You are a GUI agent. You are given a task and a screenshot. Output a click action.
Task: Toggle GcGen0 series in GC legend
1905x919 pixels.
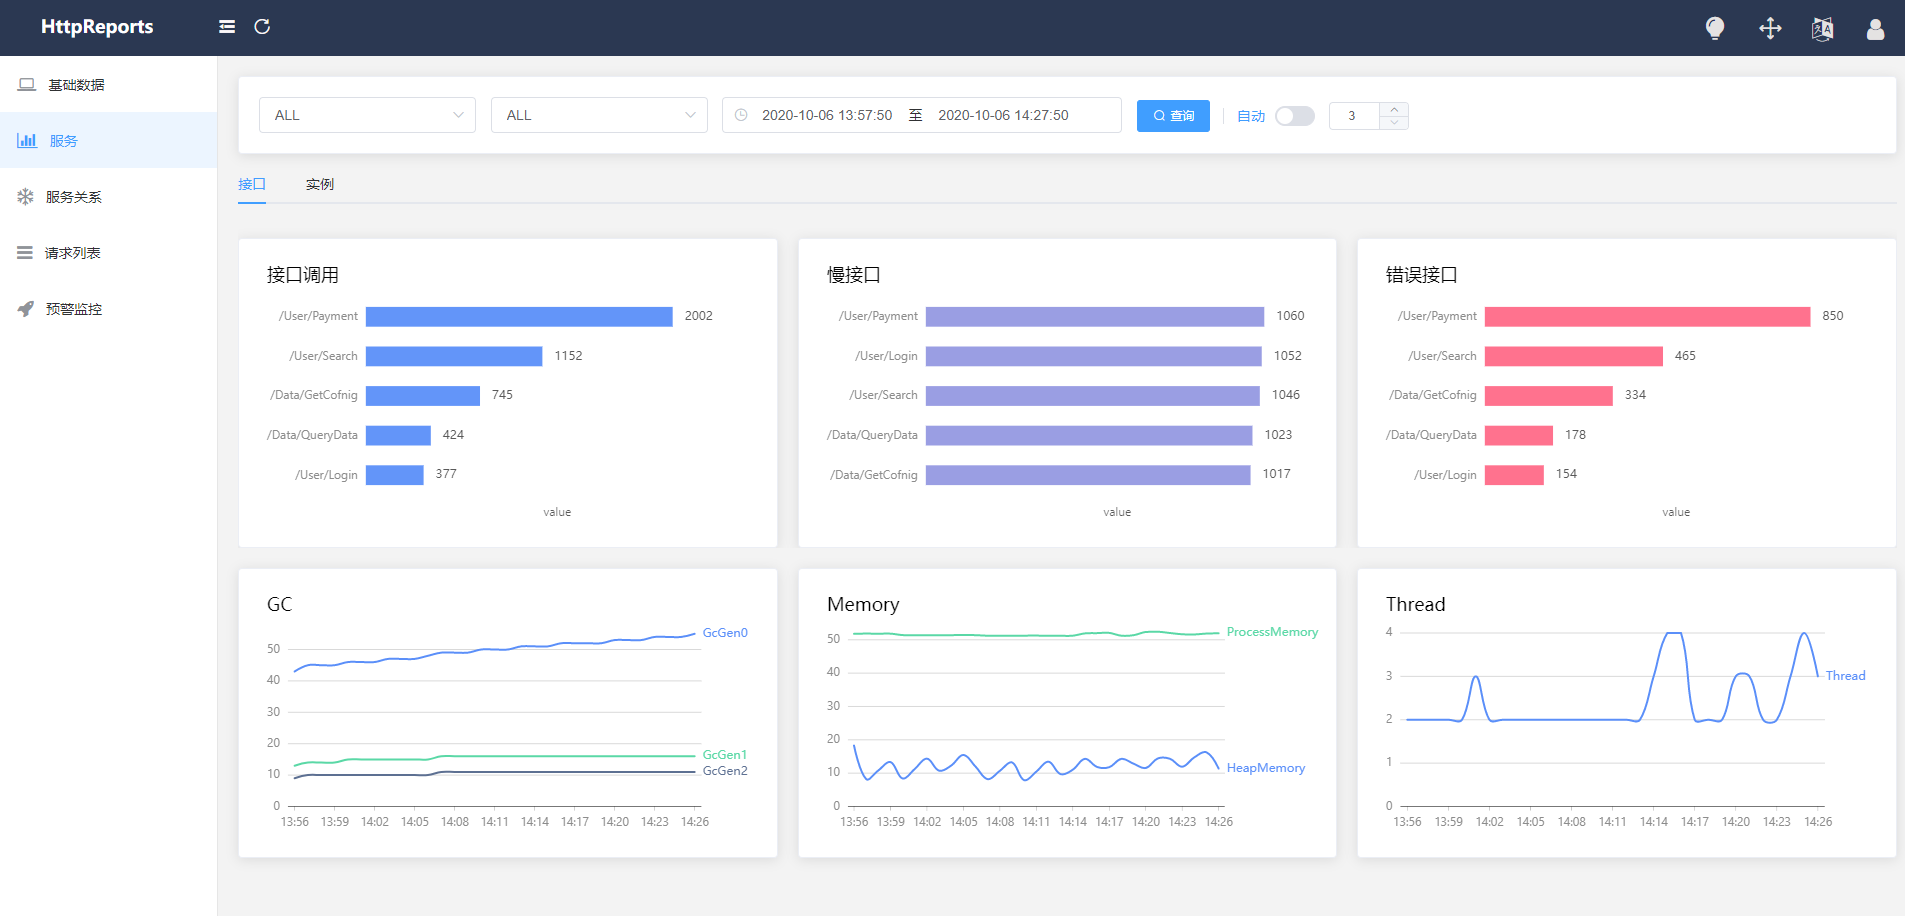click(x=725, y=633)
